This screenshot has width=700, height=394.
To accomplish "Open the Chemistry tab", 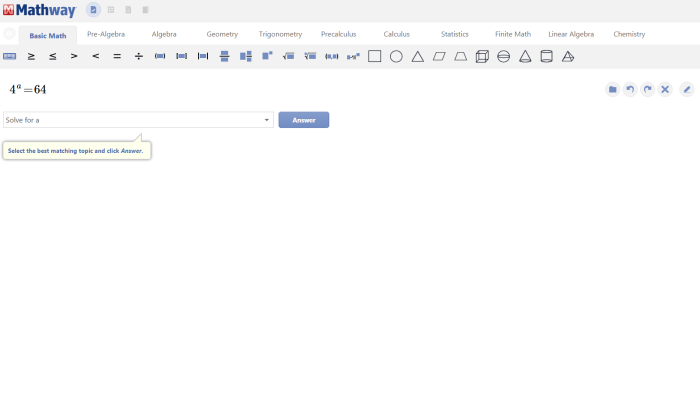I will 629,34.
